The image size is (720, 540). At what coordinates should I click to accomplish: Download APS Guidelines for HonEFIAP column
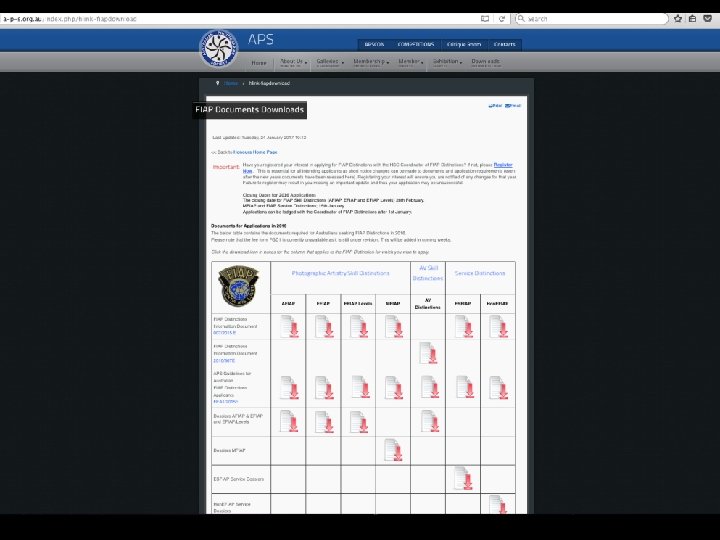click(499, 388)
